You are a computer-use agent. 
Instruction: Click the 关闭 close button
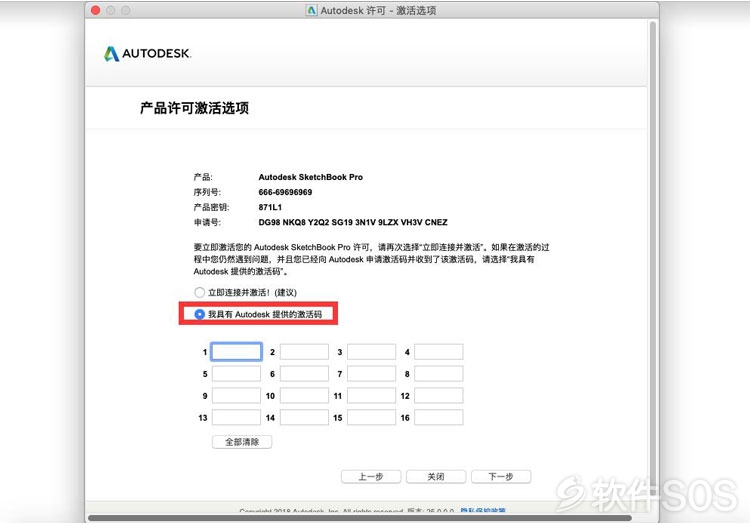coord(436,477)
